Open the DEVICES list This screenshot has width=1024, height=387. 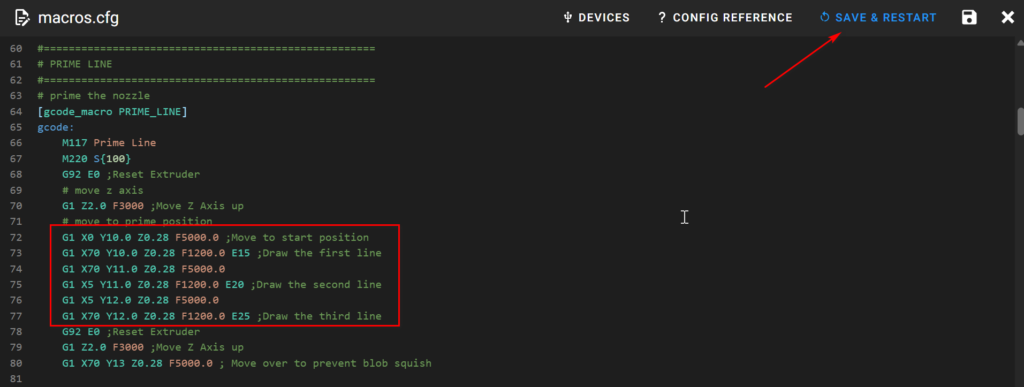596,18
